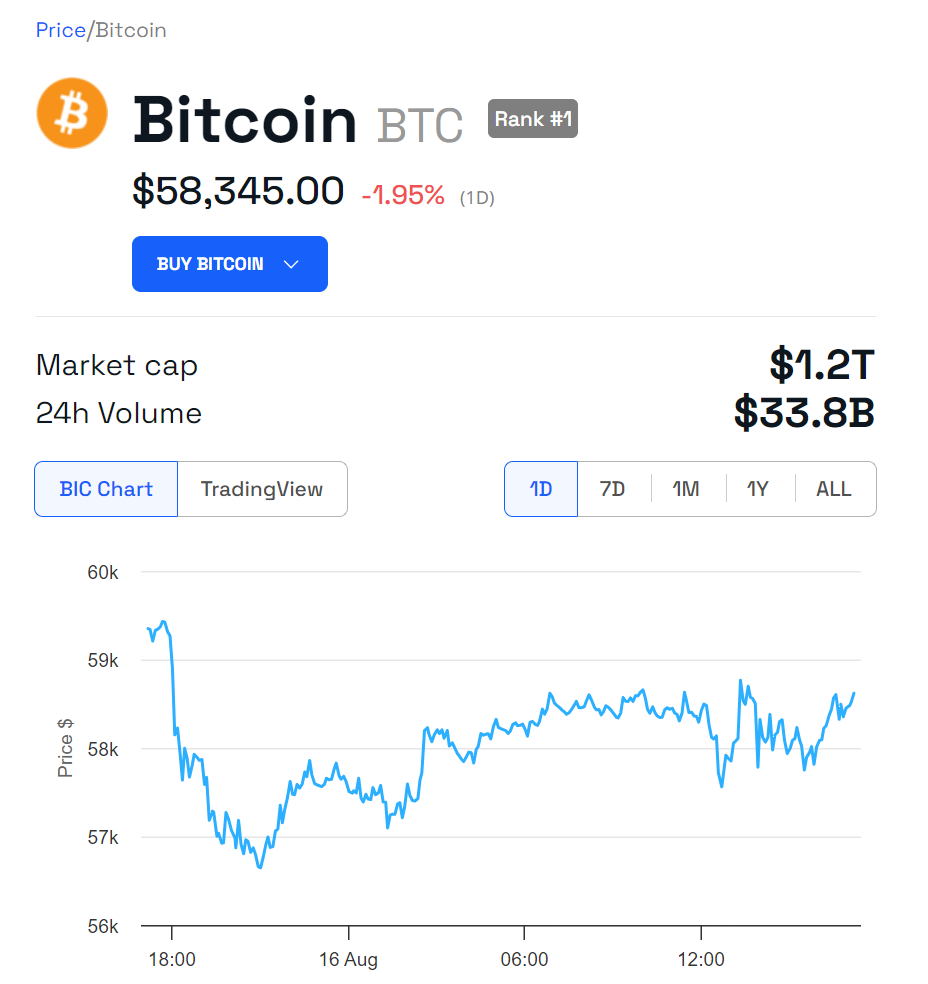This screenshot has width=928, height=984.
Task: Select the Bitcoin breadcrumb text
Action: [131, 30]
